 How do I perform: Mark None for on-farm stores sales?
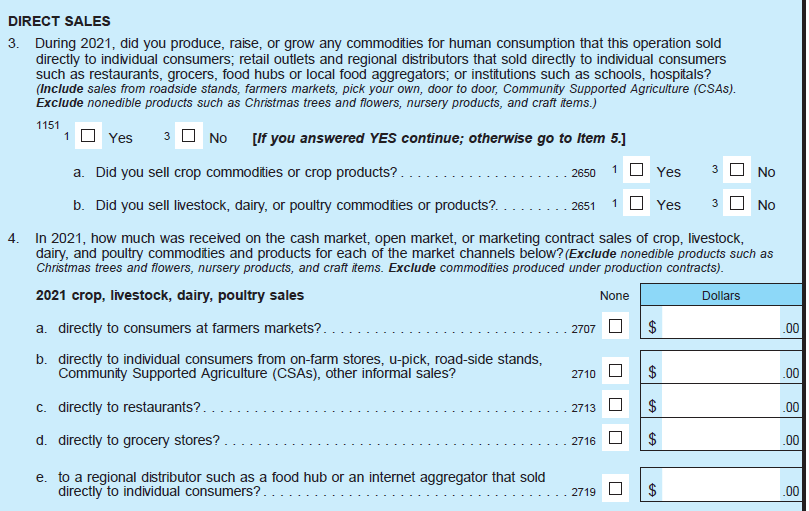[615, 372]
